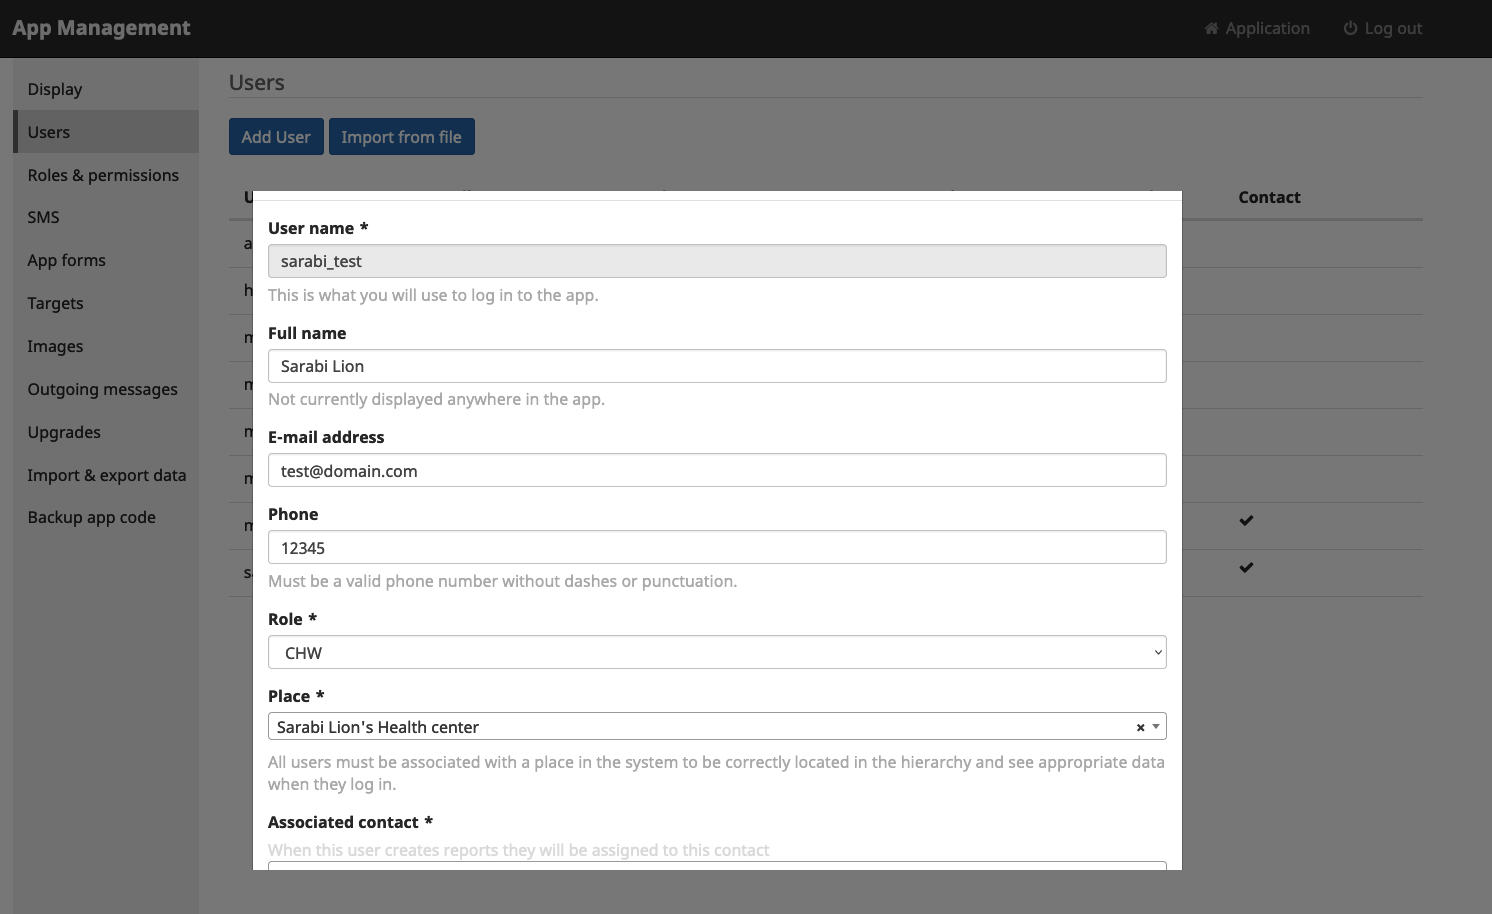Image resolution: width=1492 pixels, height=914 pixels.
Task: Select Display in the sidebar
Action: pyautogui.click(x=55, y=89)
